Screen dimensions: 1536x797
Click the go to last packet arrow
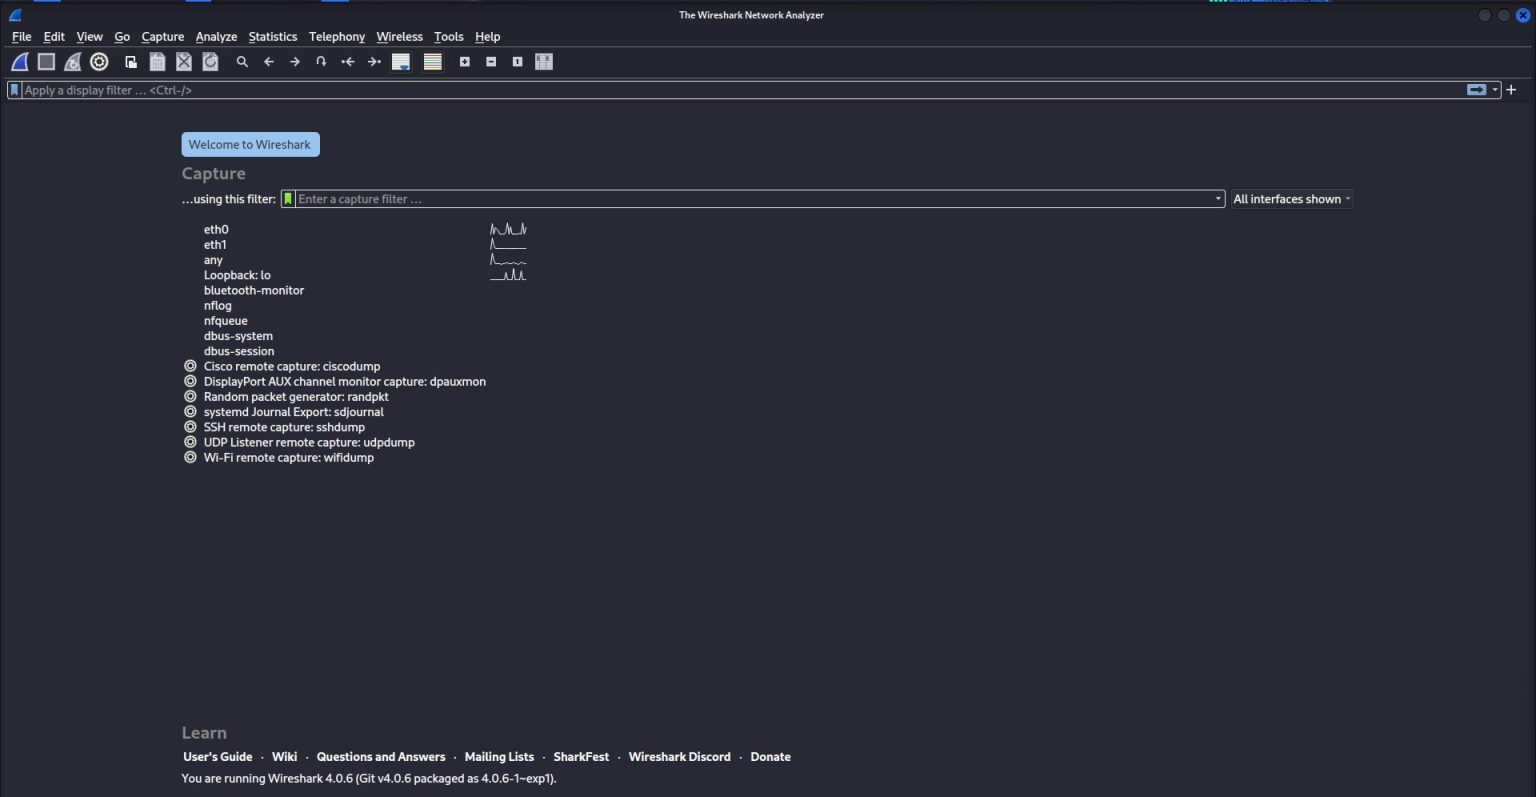(374, 61)
